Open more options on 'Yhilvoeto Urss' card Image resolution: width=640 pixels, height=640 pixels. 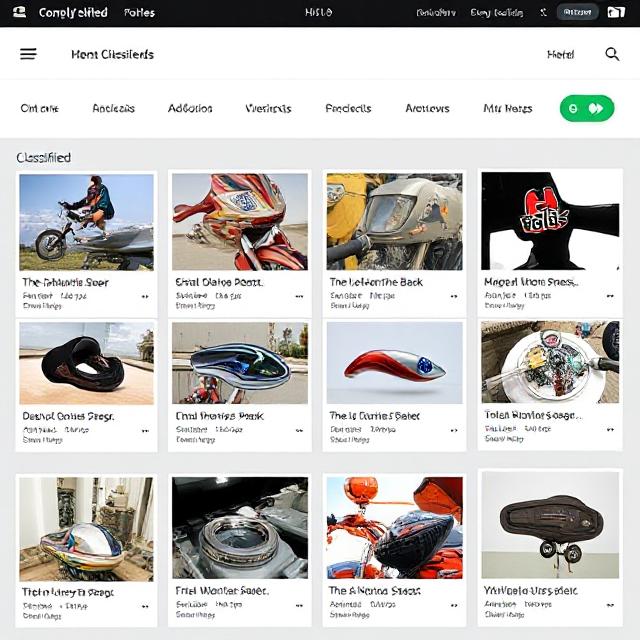[610, 605]
